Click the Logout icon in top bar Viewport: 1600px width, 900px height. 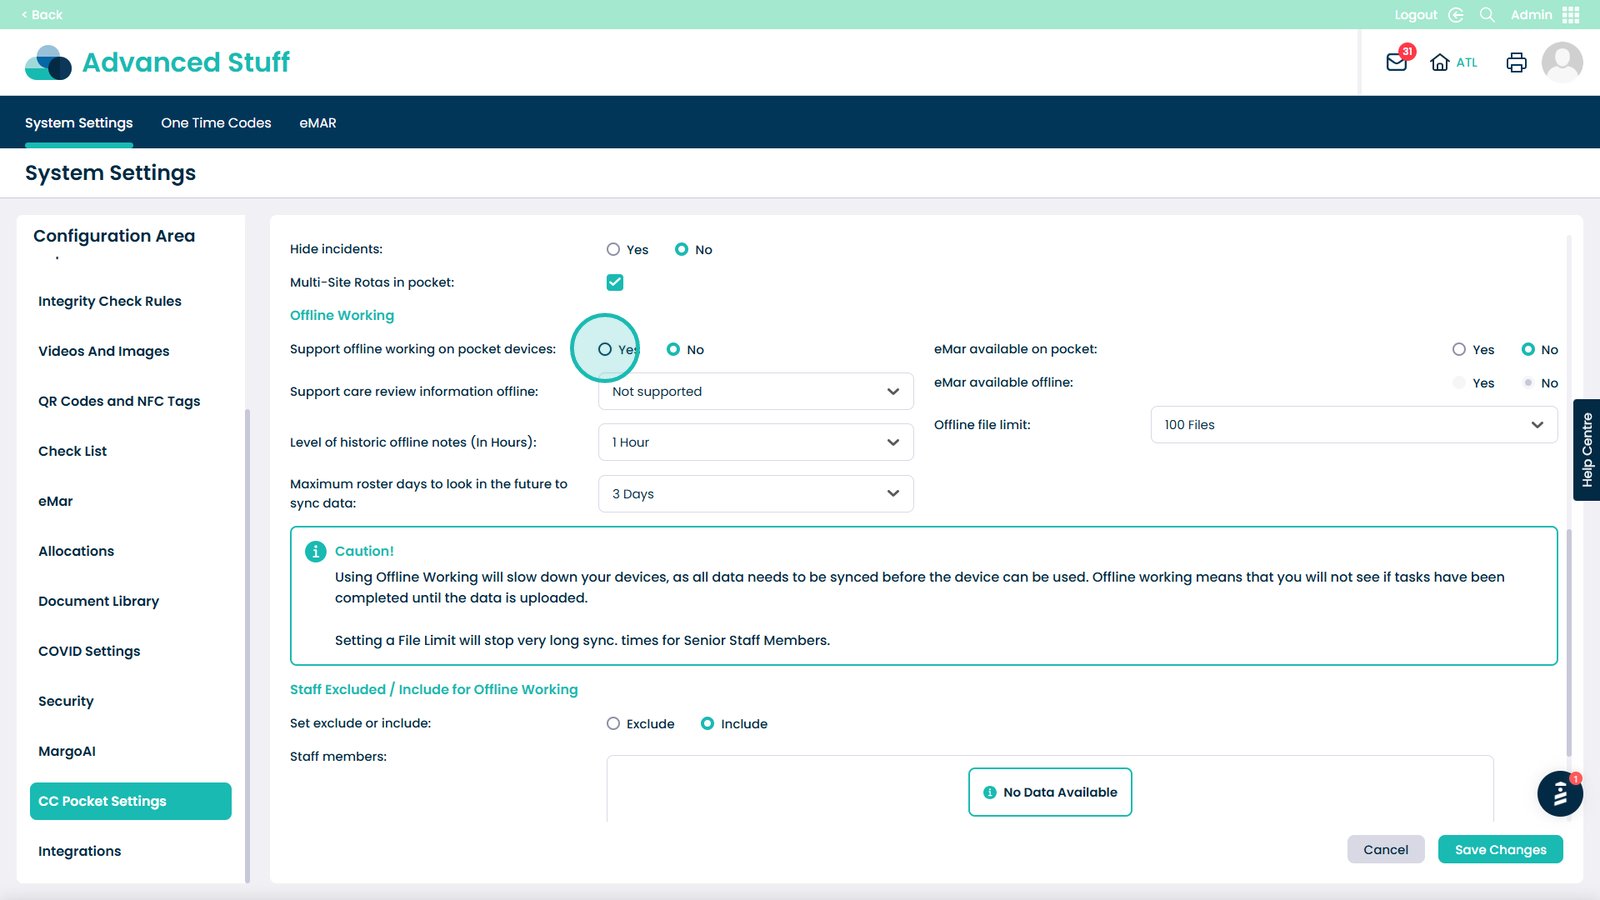click(x=1456, y=15)
